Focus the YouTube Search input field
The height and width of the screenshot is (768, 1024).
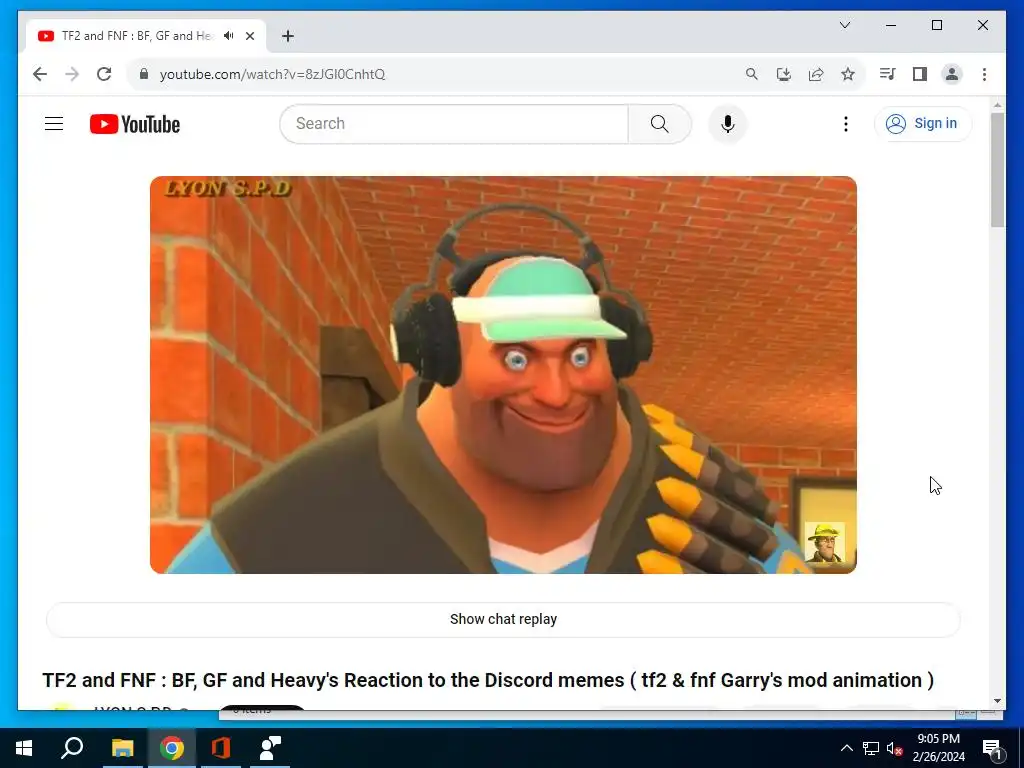(454, 123)
